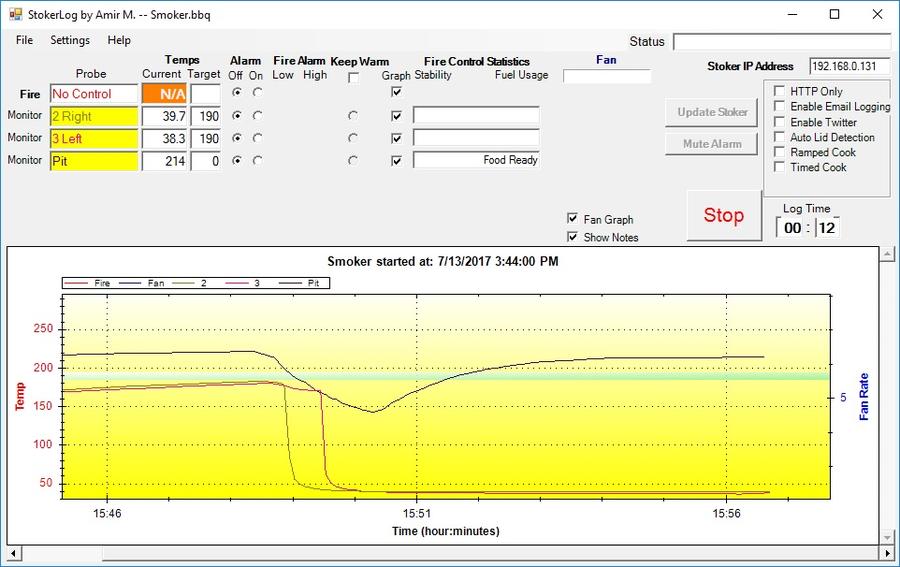Click the horizontal scrollbar right arrow
Image resolution: width=900 pixels, height=567 pixels.
(886, 553)
